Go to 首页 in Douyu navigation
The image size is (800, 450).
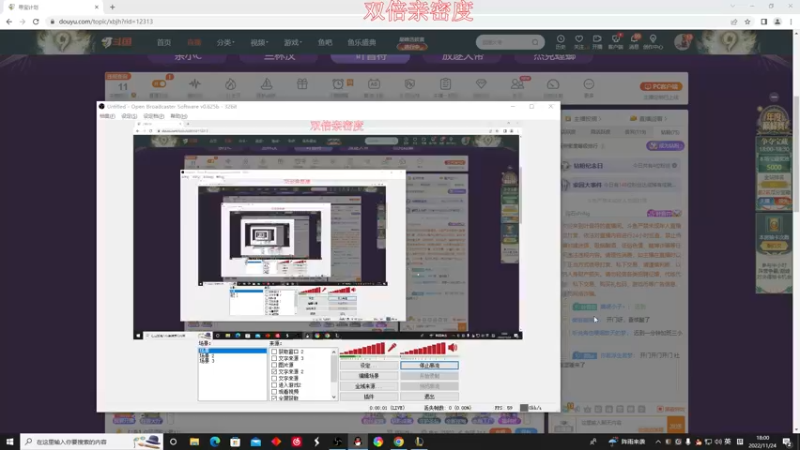coord(164,42)
